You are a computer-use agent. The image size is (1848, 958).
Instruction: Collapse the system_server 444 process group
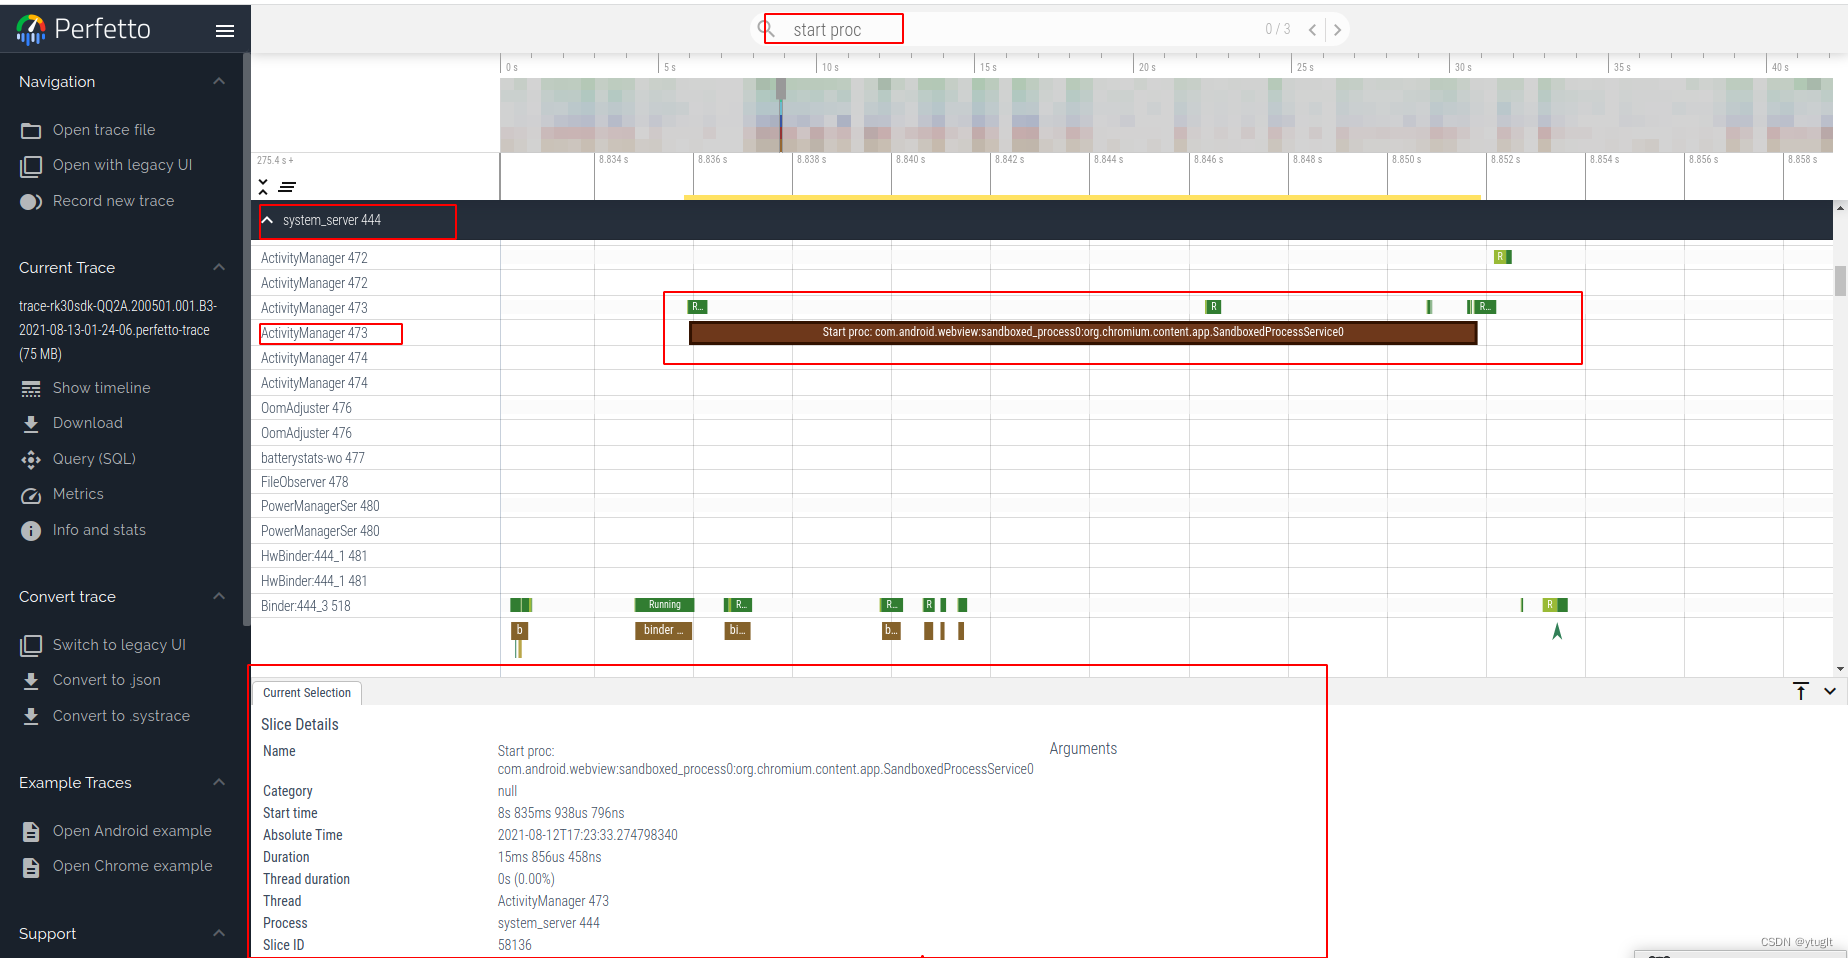pyautogui.click(x=267, y=220)
